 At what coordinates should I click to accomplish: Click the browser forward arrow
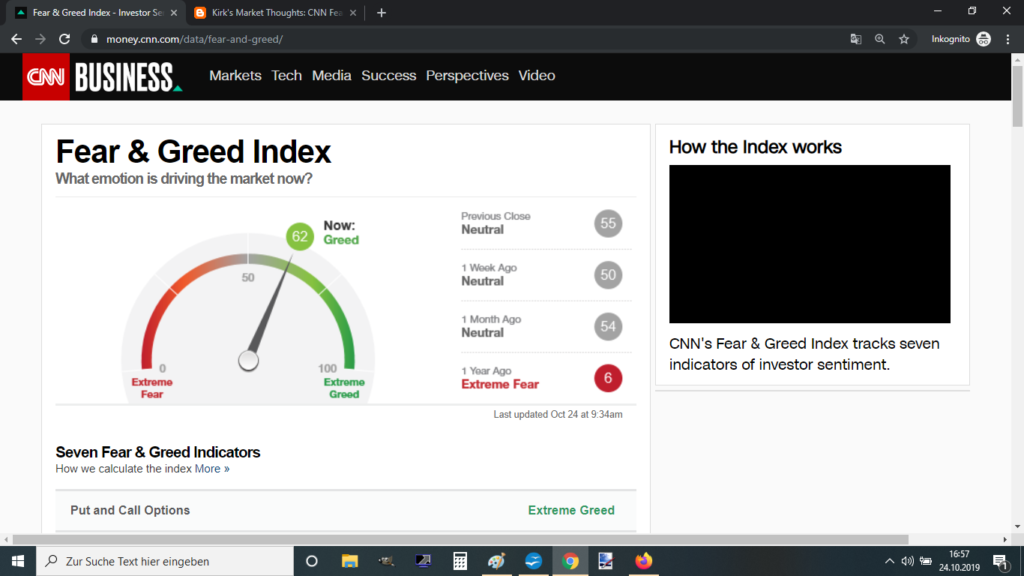click(x=40, y=39)
